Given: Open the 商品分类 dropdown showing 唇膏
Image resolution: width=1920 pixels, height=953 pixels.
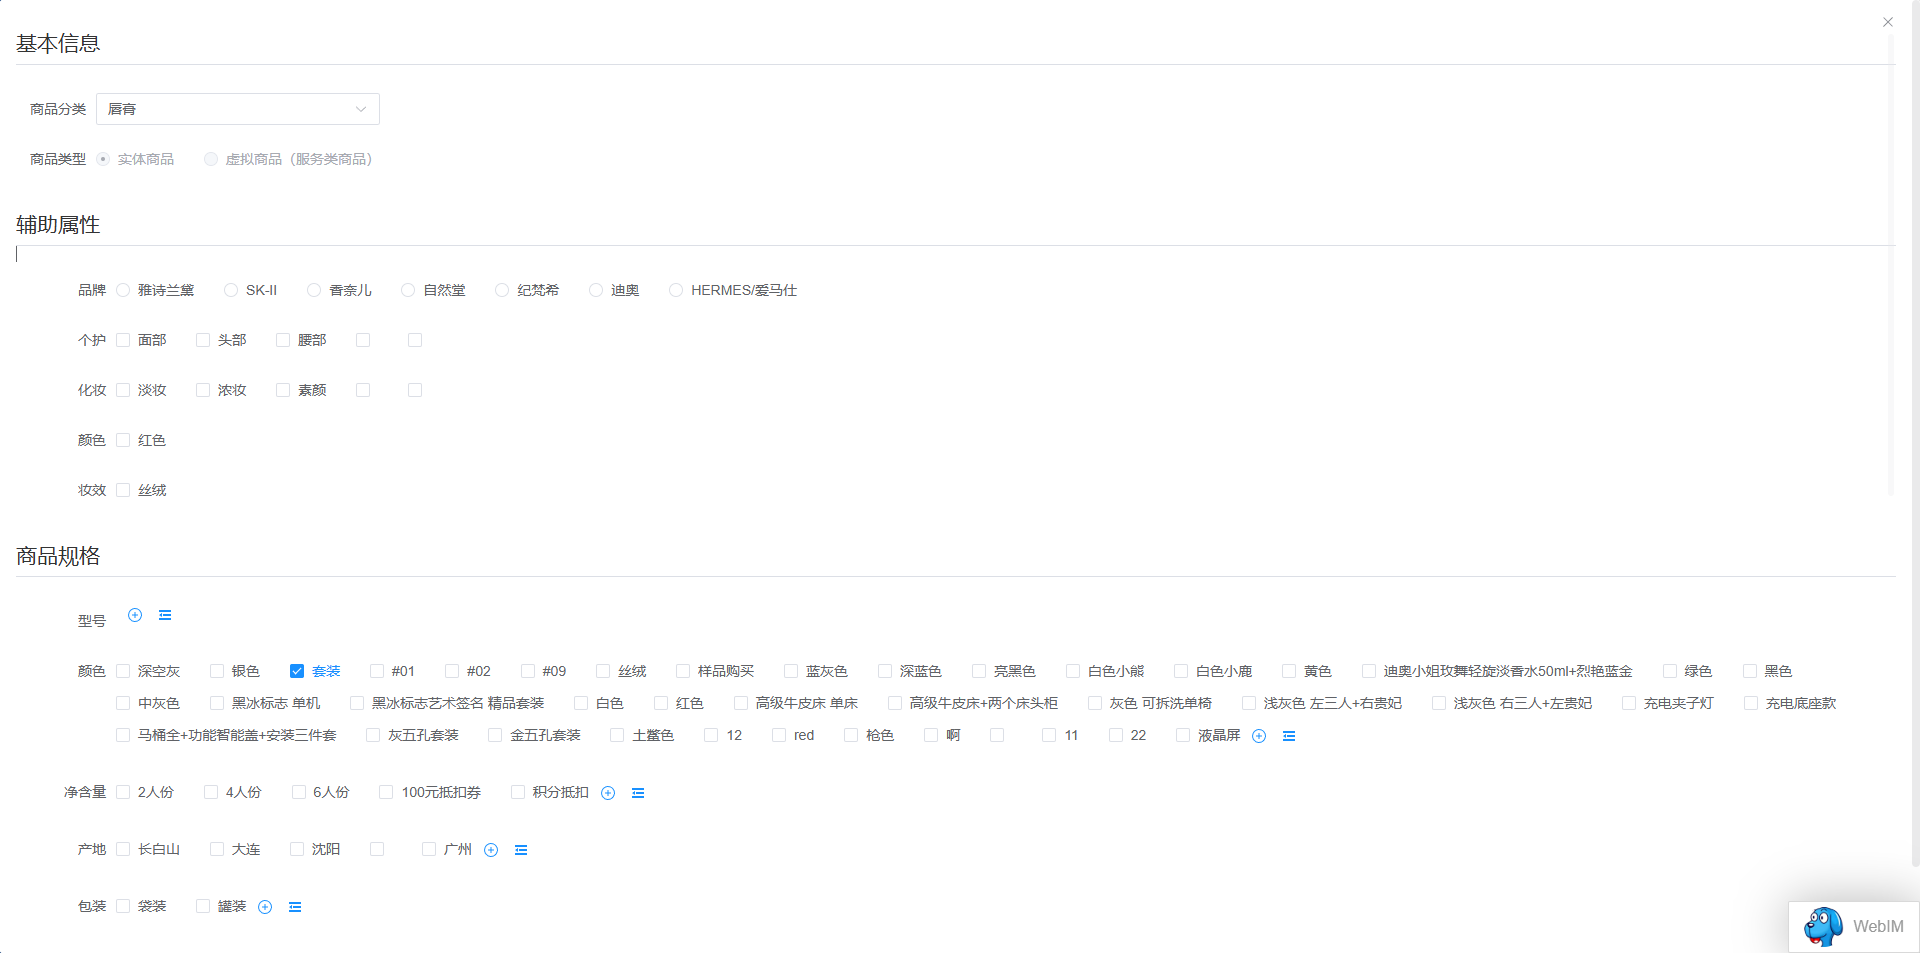Looking at the screenshot, I should click(x=237, y=109).
